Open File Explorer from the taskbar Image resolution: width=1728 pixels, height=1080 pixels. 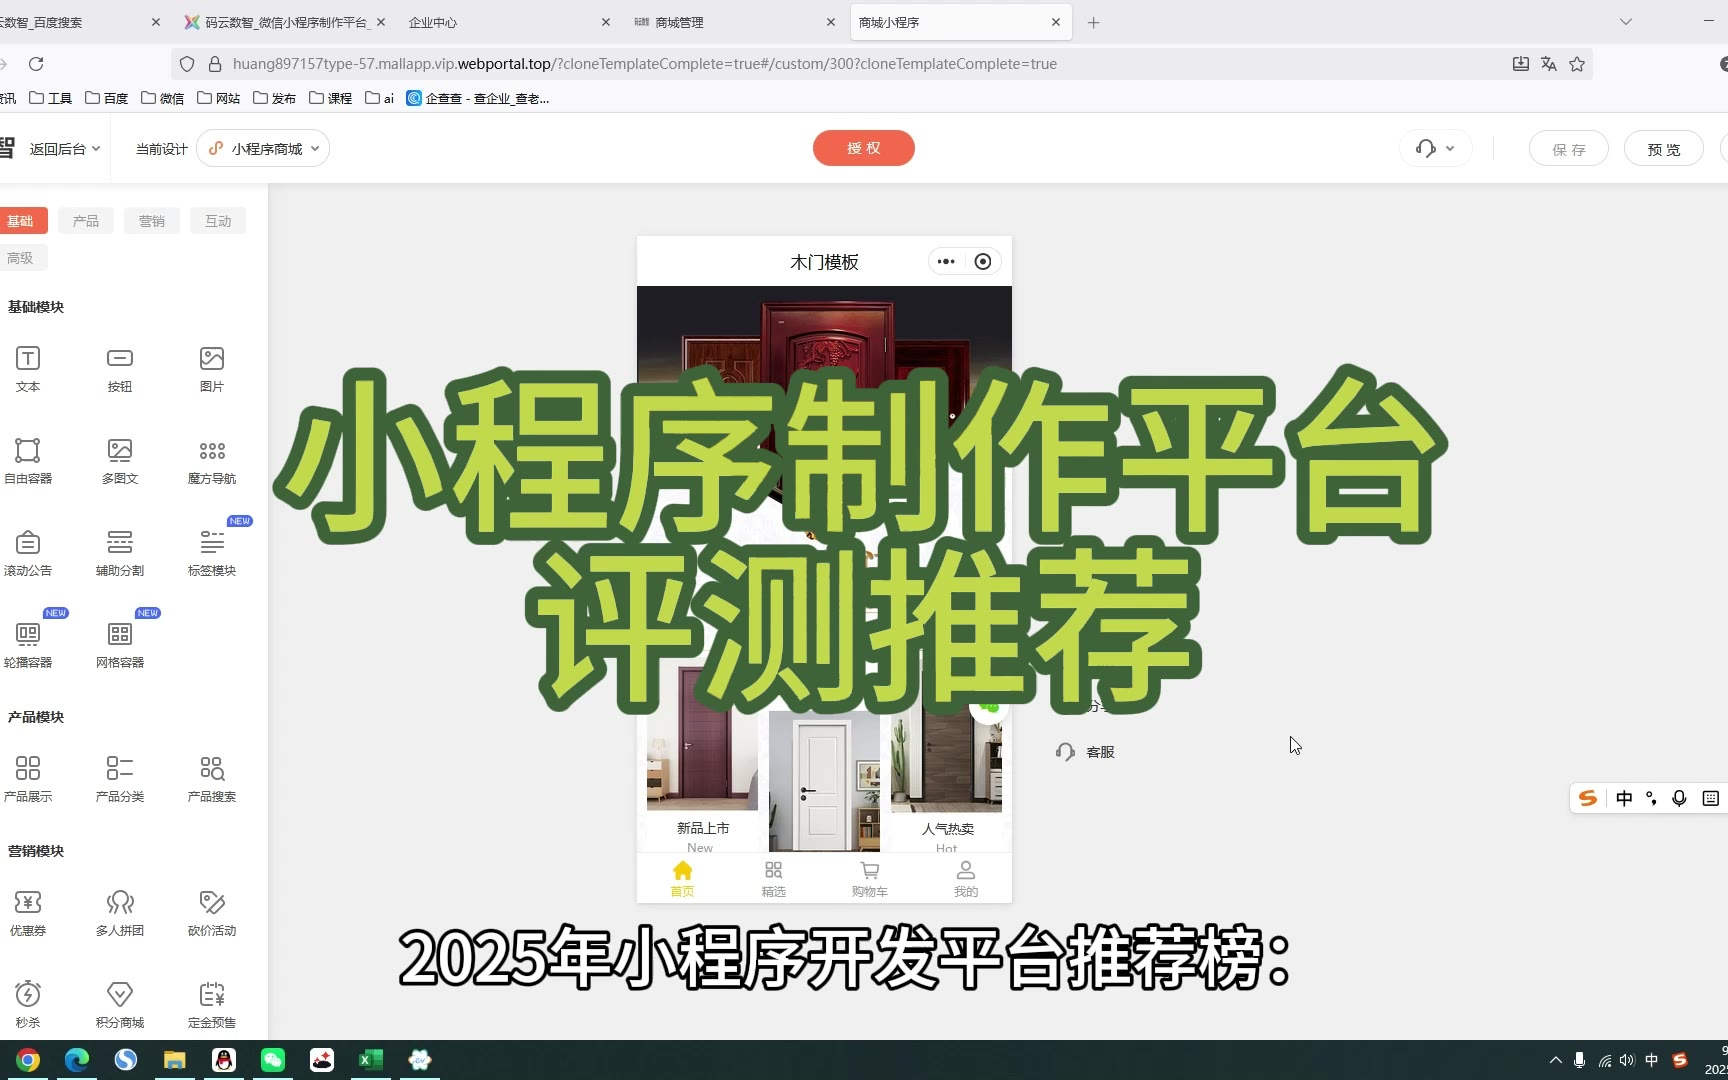click(x=175, y=1060)
